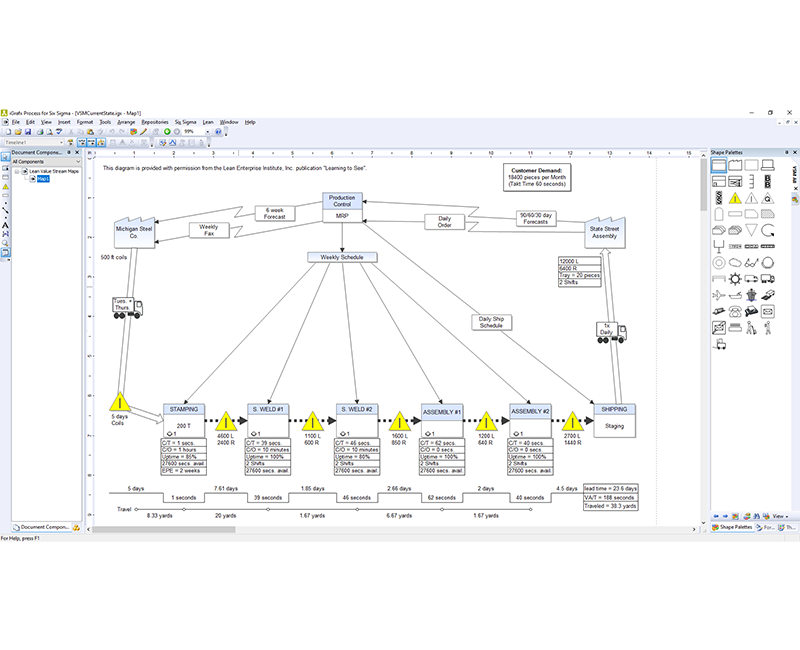
Task: Select the telephone shape in the Shape Palettes
Action: point(733,312)
